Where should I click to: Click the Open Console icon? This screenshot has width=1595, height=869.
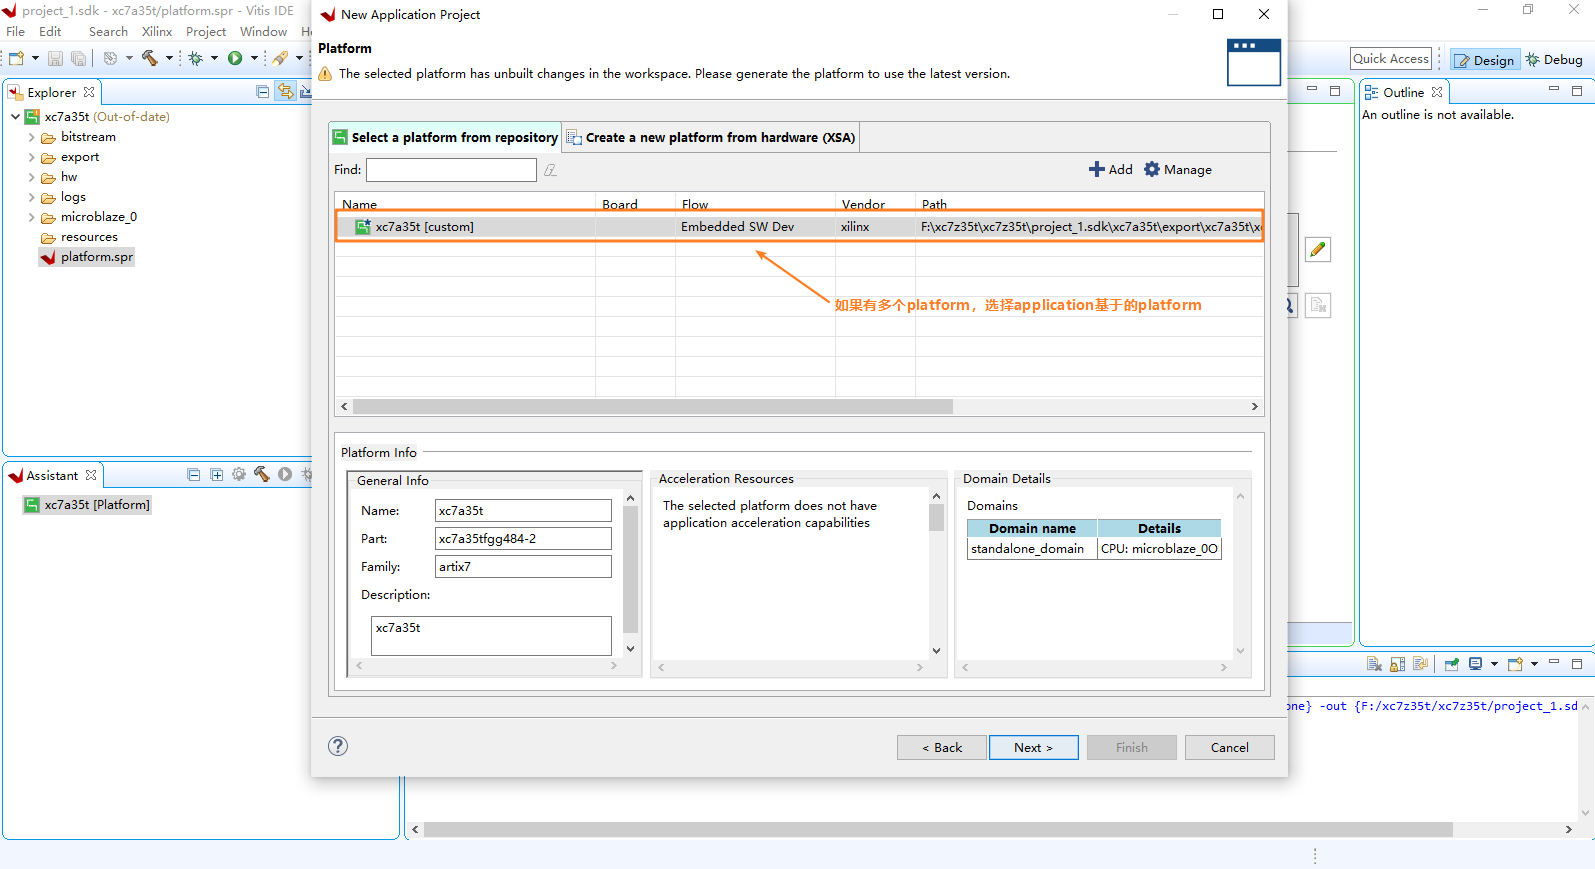pyautogui.click(x=1515, y=664)
